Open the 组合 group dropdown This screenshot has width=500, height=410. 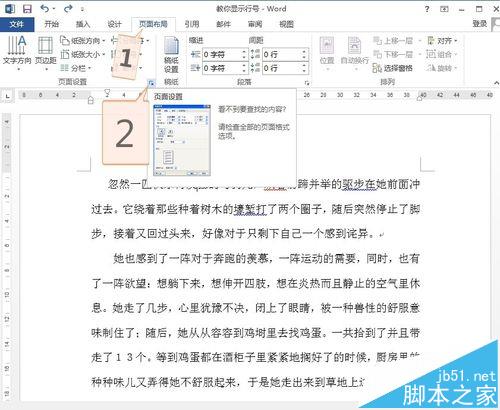pyautogui.click(x=442, y=54)
